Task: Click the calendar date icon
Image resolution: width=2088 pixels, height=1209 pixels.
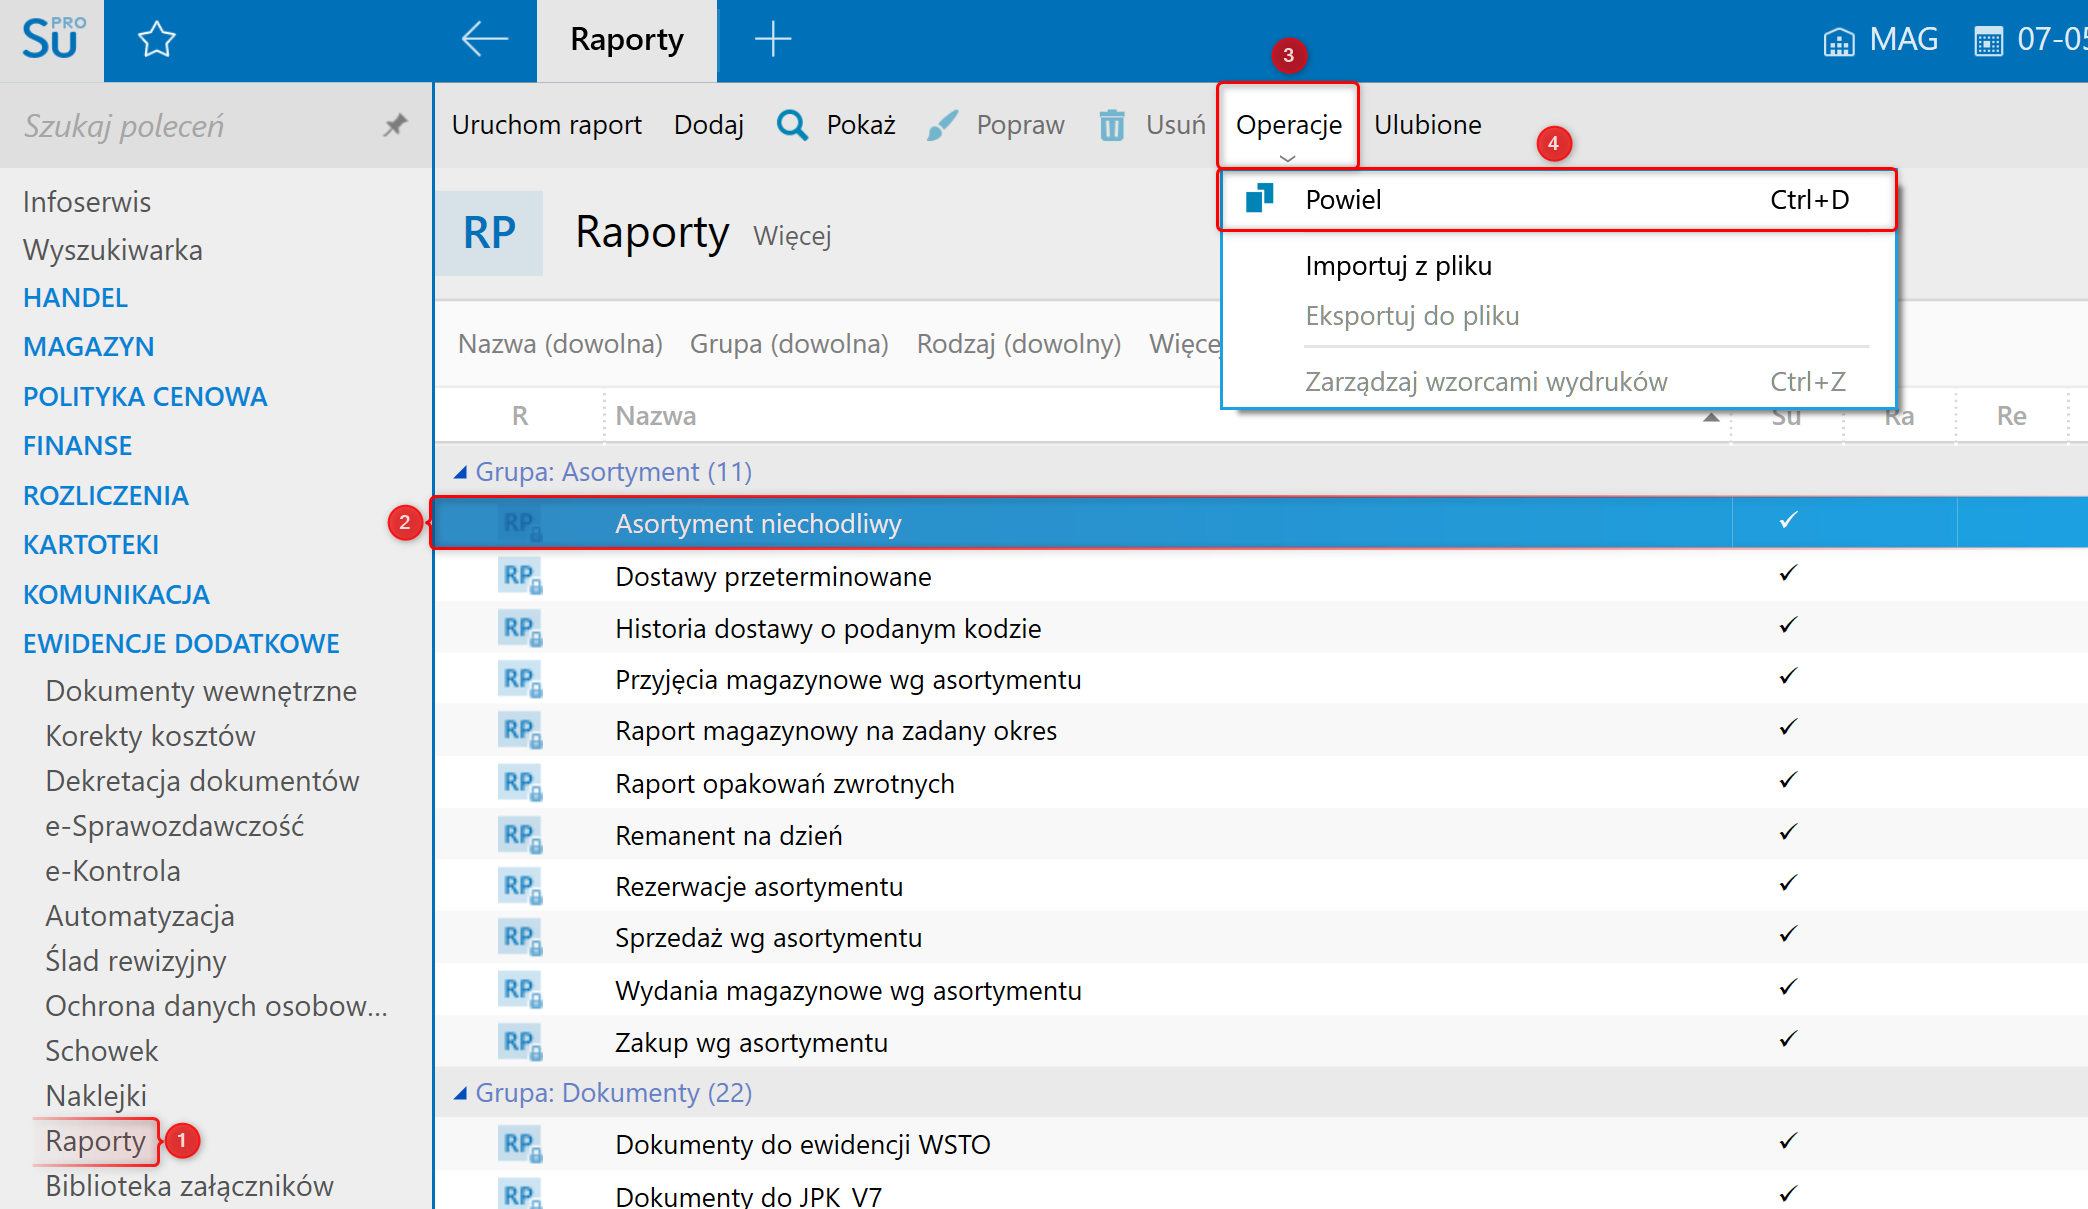Action: (x=1988, y=41)
